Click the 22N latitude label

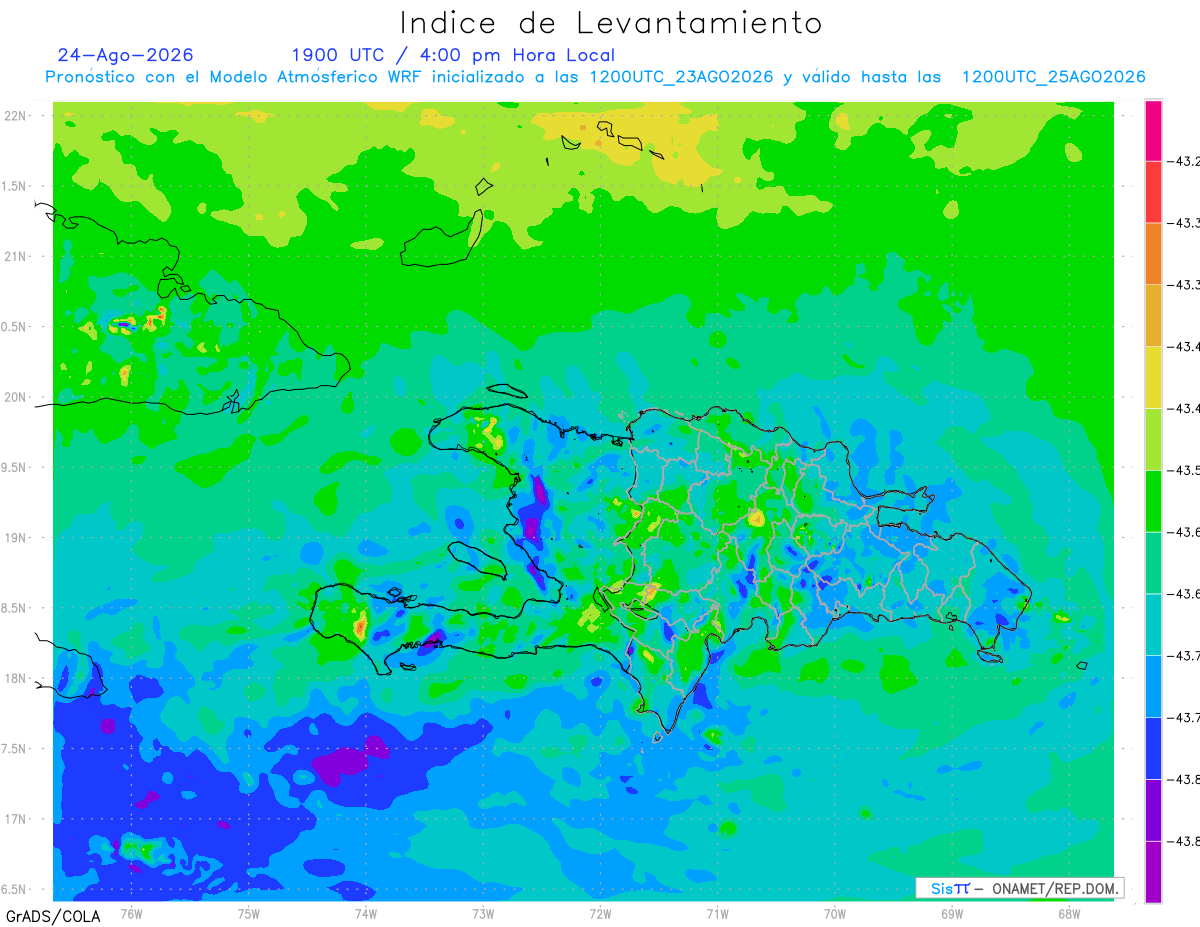pyautogui.click(x=15, y=115)
